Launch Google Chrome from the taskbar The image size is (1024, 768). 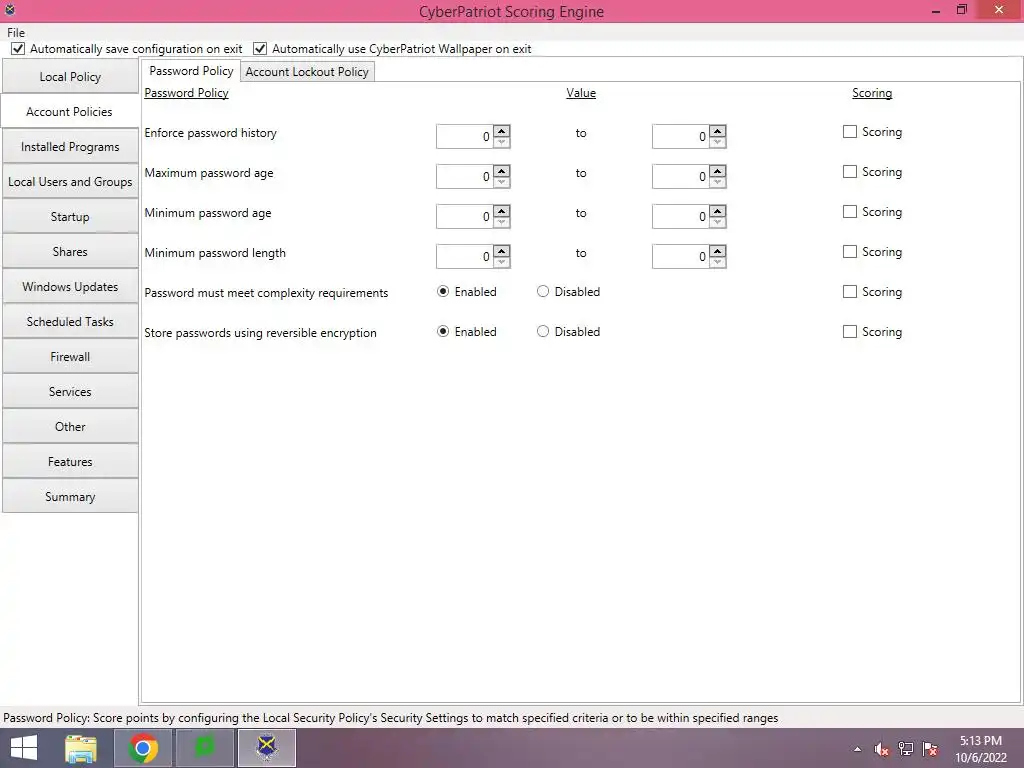pyautogui.click(x=143, y=748)
